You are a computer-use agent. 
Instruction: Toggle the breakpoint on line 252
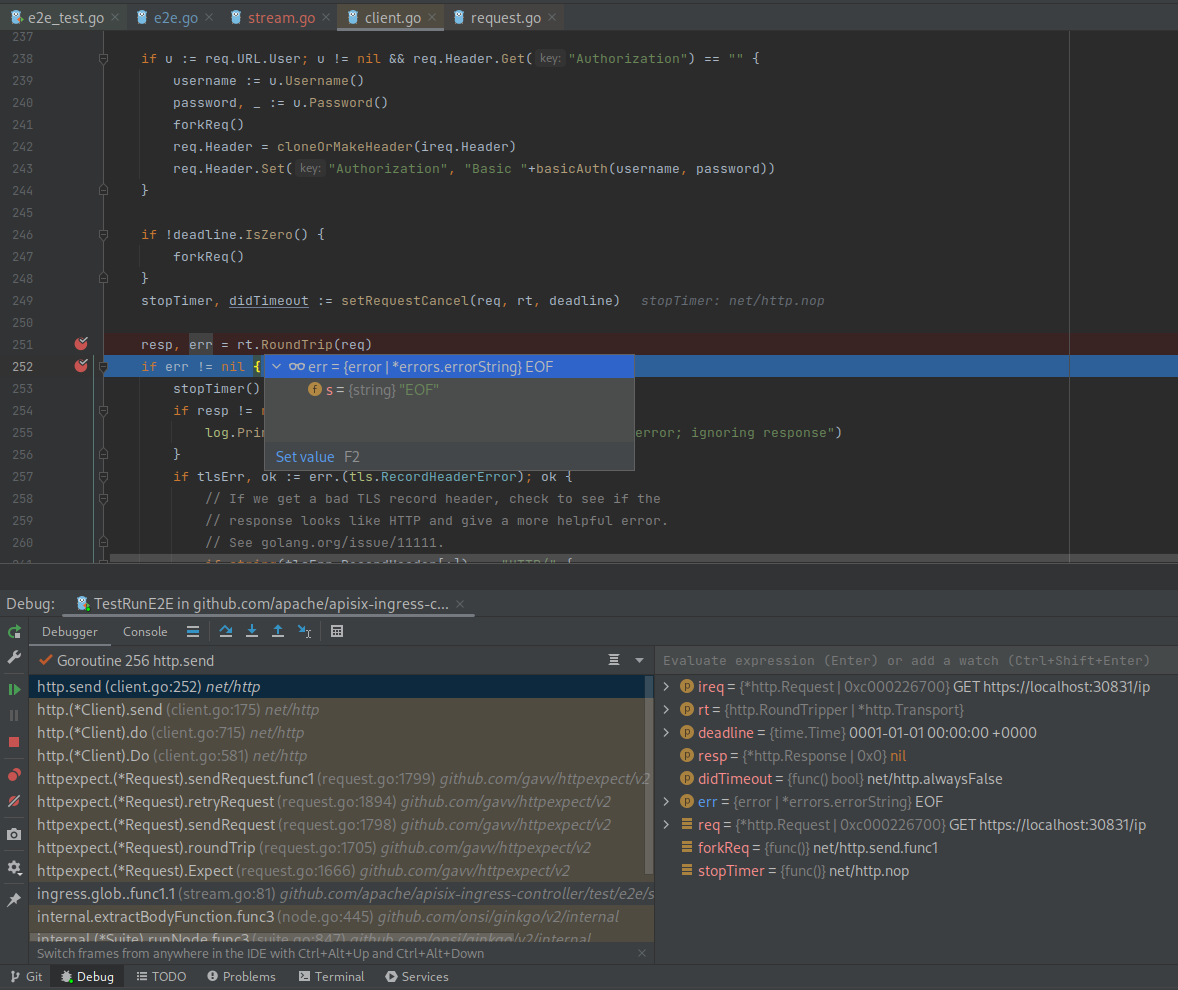click(81, 366)
